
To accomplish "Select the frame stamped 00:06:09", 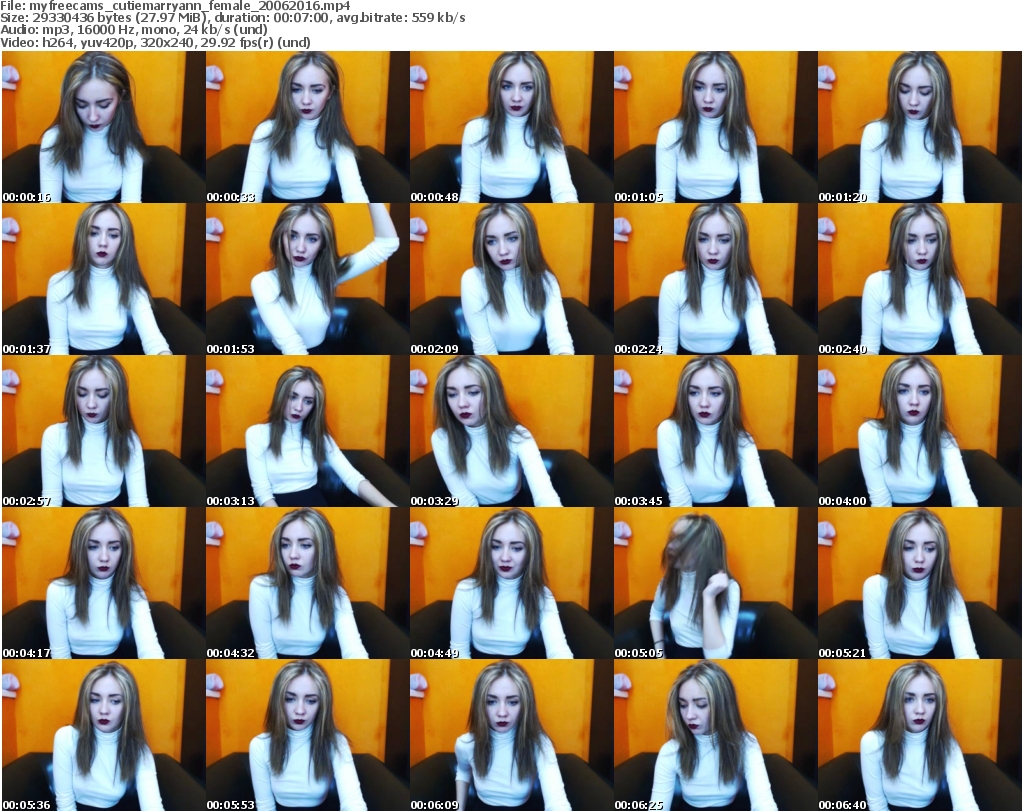I will pyautogui.click(x=511, y=735).
